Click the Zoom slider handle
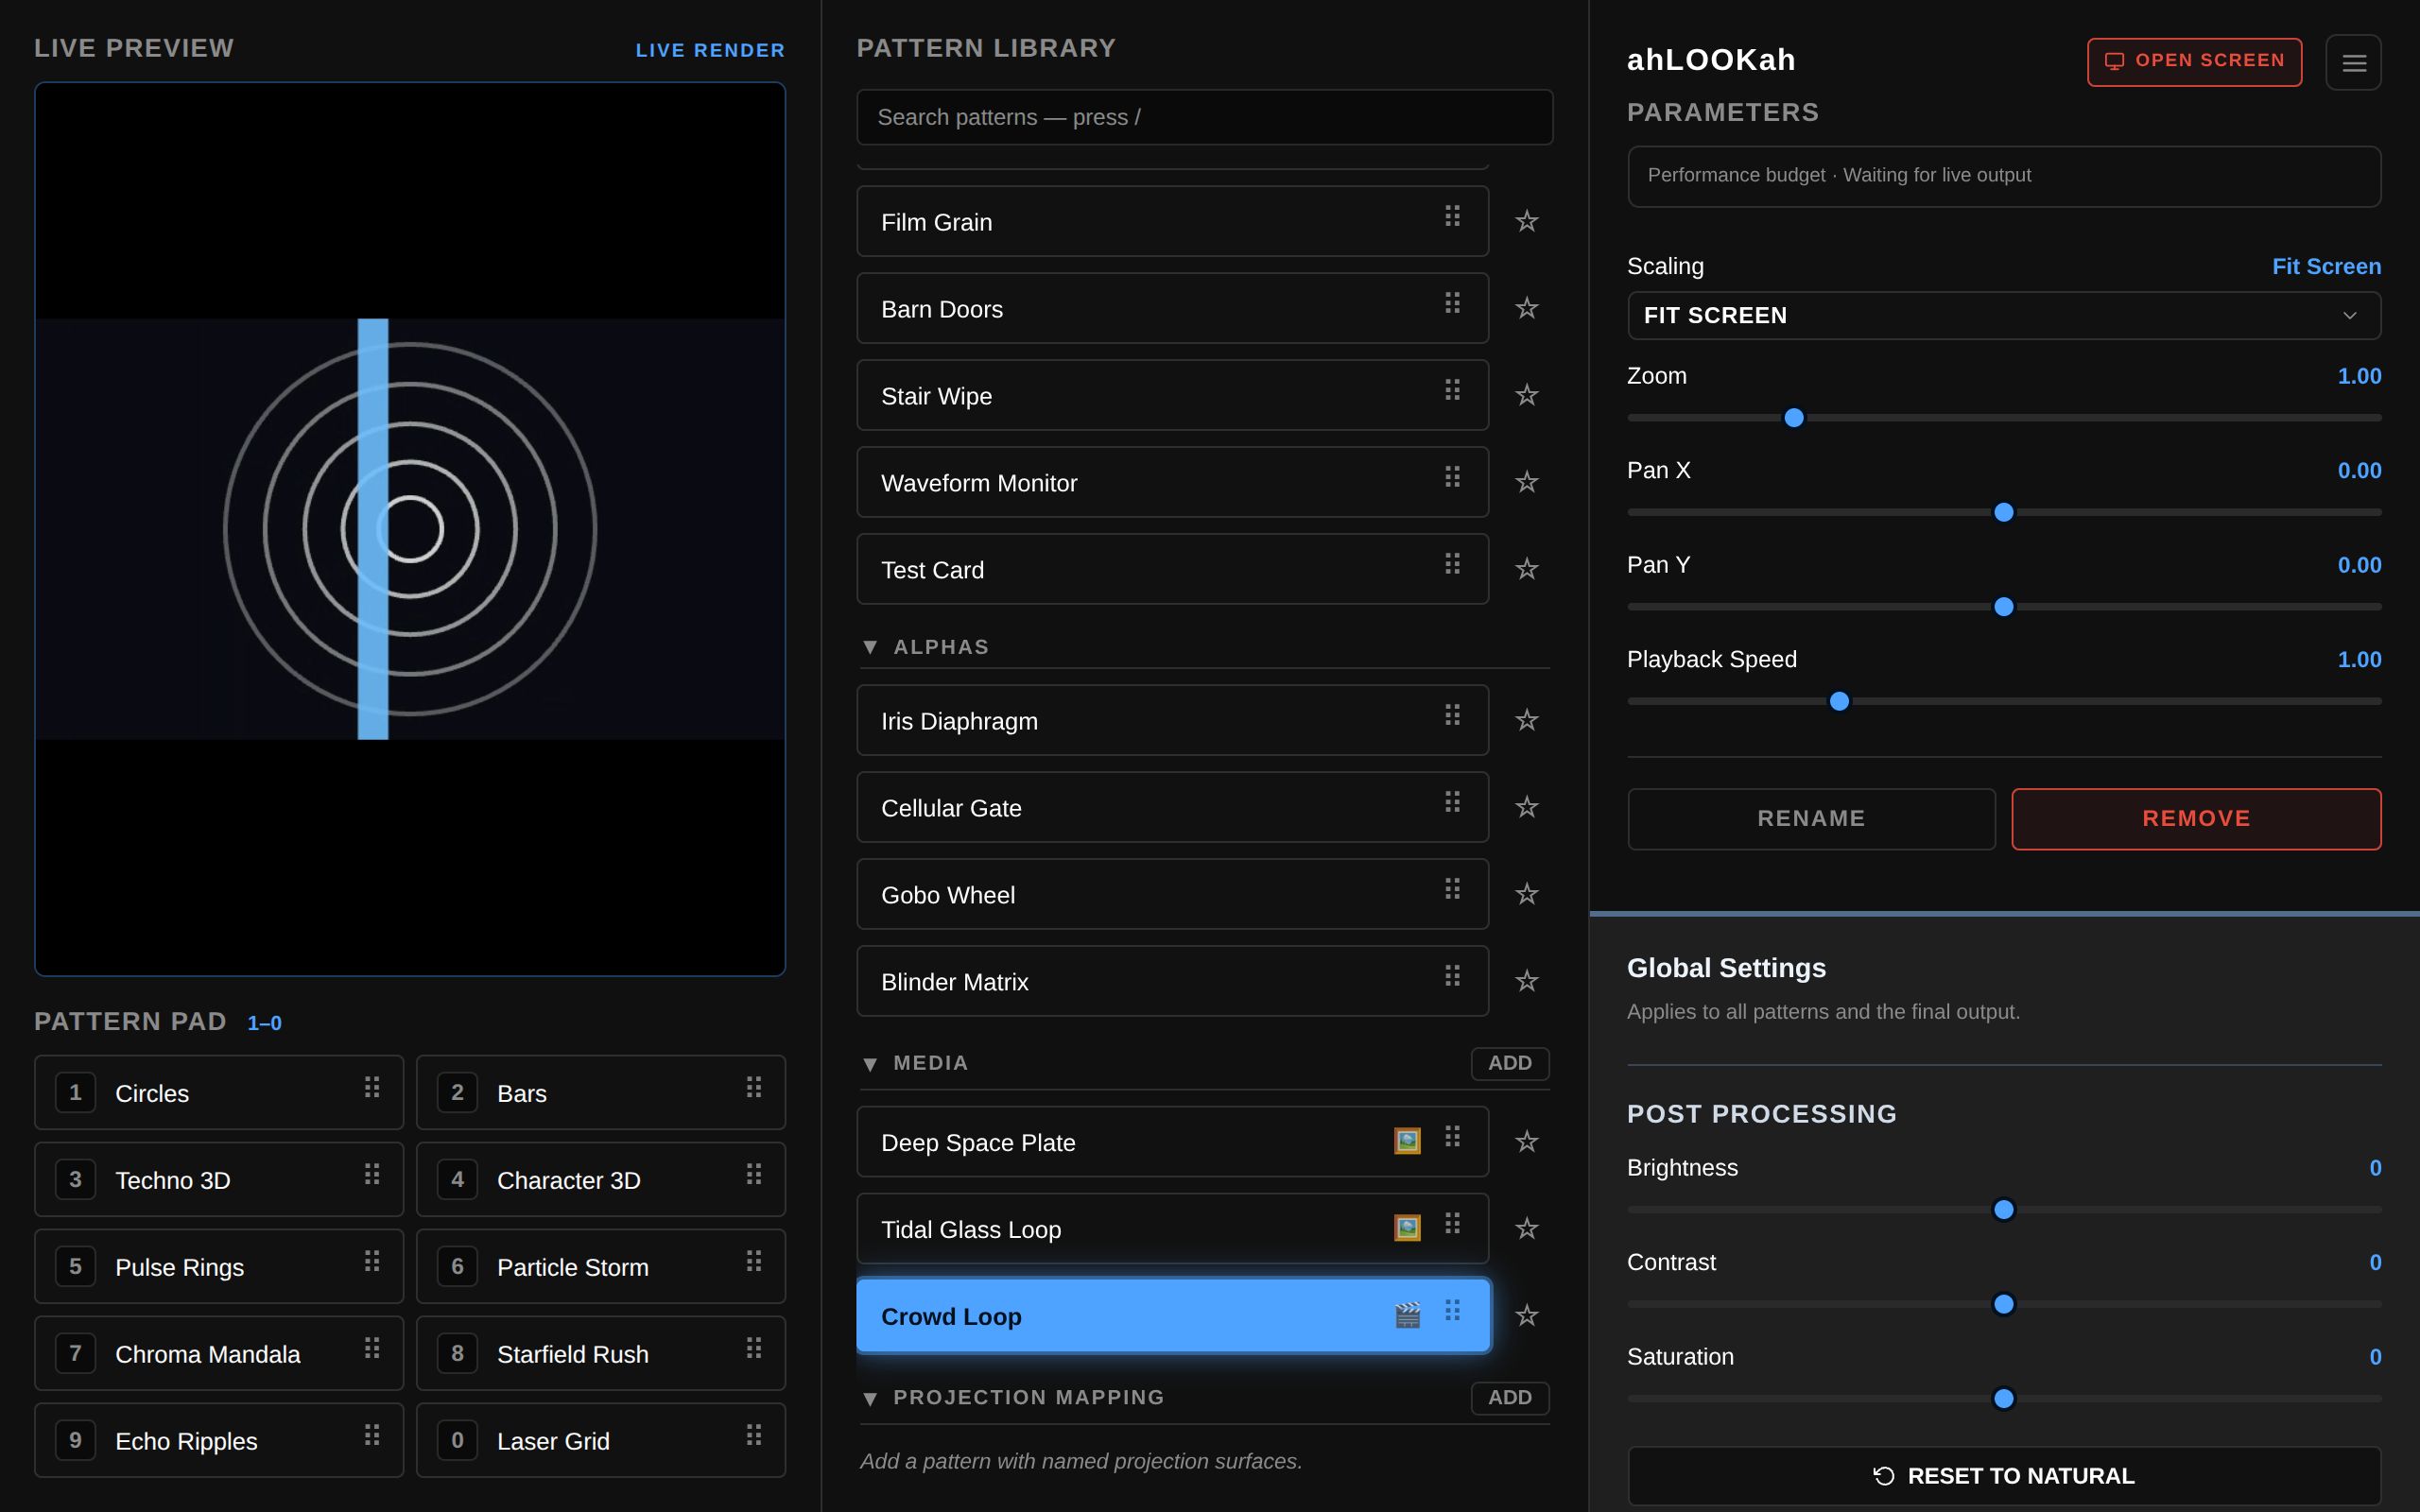 pos(1794,418)
